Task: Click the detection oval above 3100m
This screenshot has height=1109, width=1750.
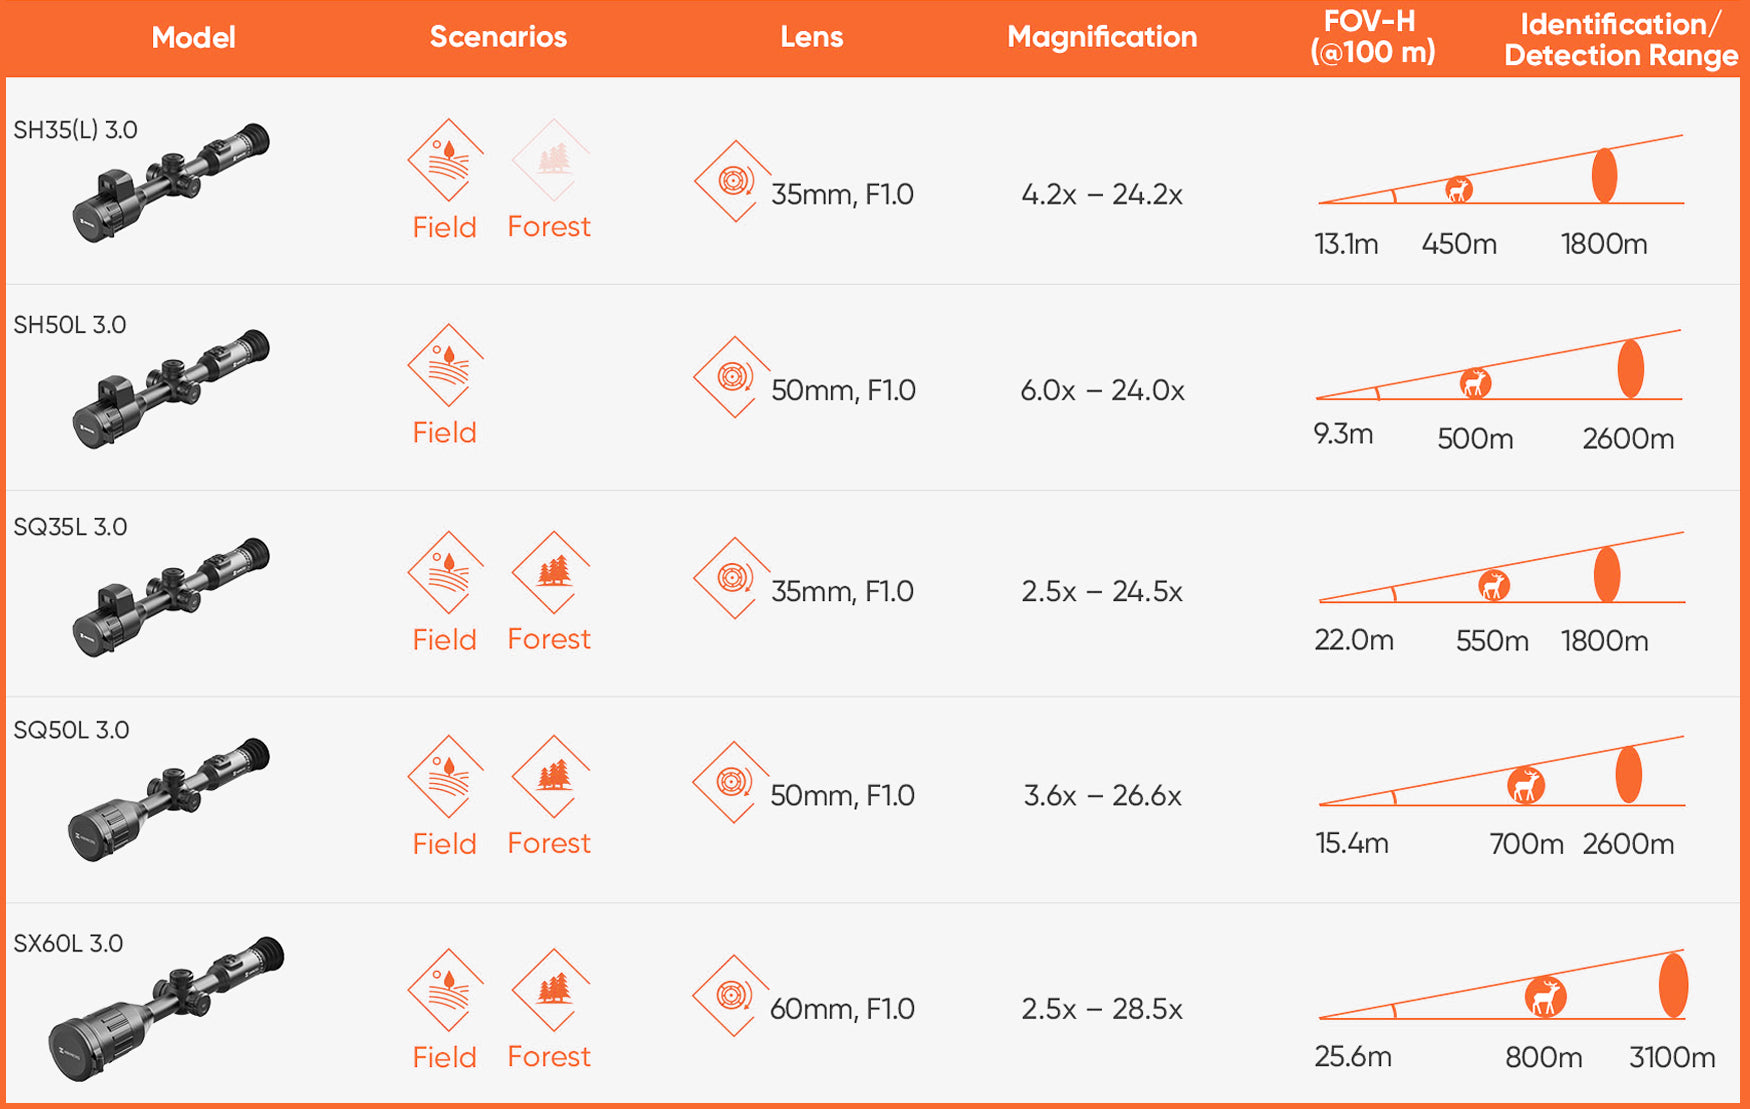Action: point(1673,985)
